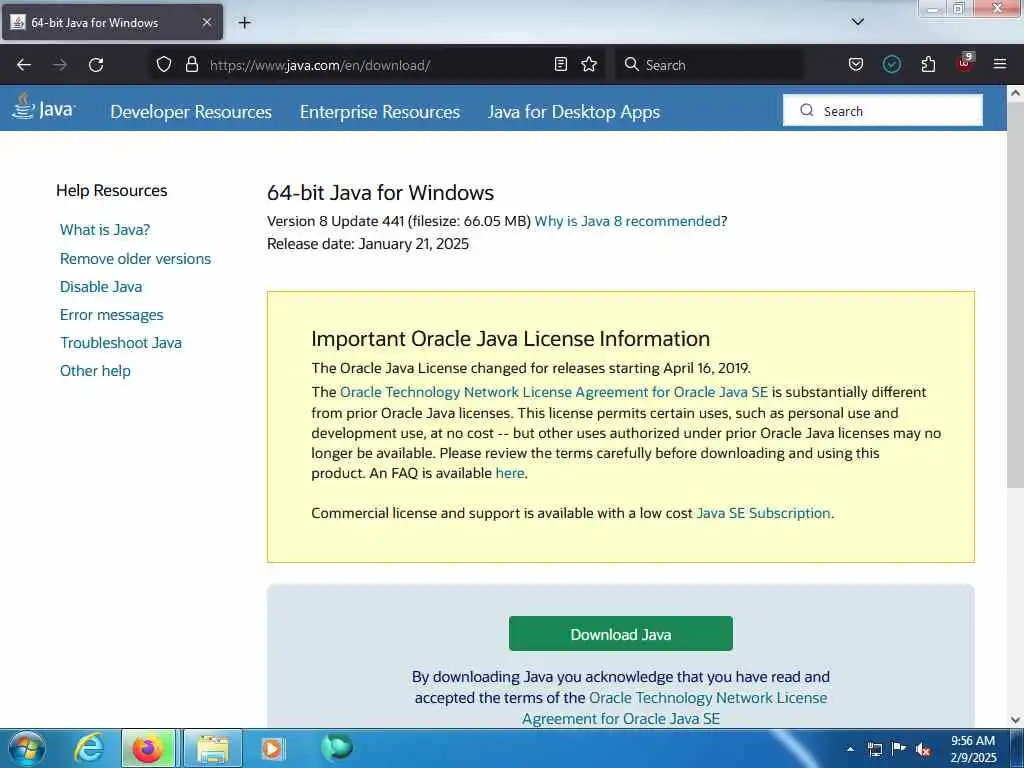
Task: Click the magnifier in Firefox search box
Action: tap(632, 64)
